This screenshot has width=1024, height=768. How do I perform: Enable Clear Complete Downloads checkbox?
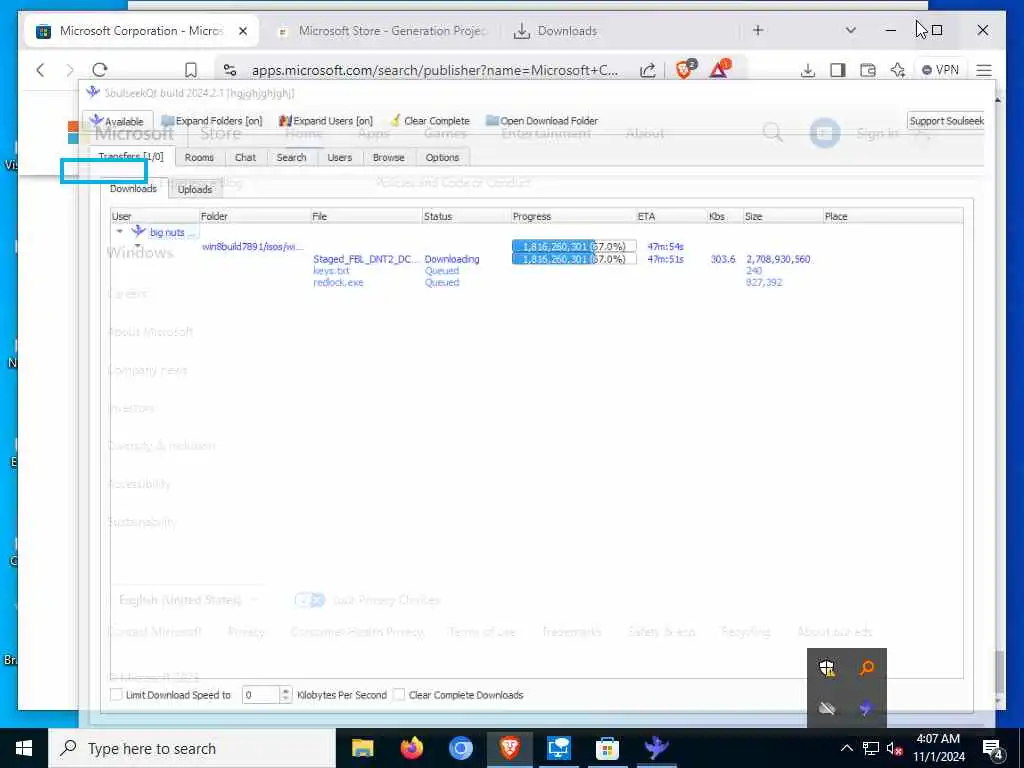(399, 695)
